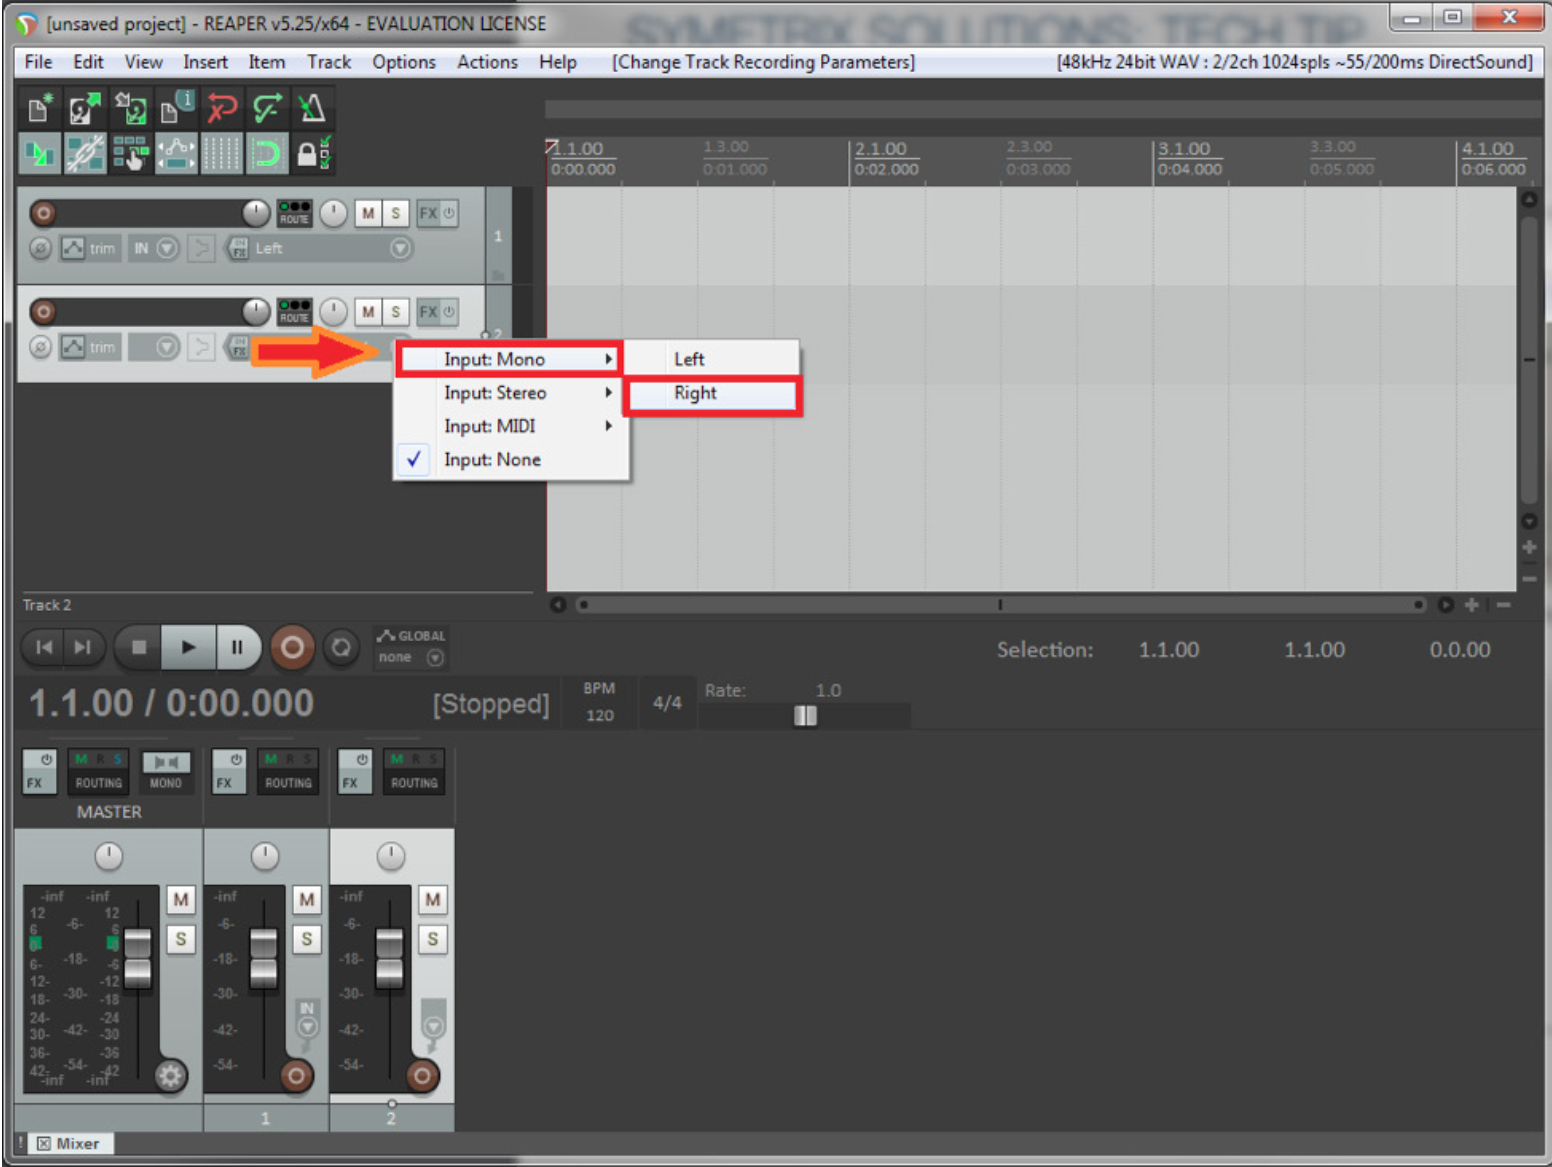Click the playback Rate slider handle
This screenshot has height=1167, width=1552.
[x=805, y=715]
